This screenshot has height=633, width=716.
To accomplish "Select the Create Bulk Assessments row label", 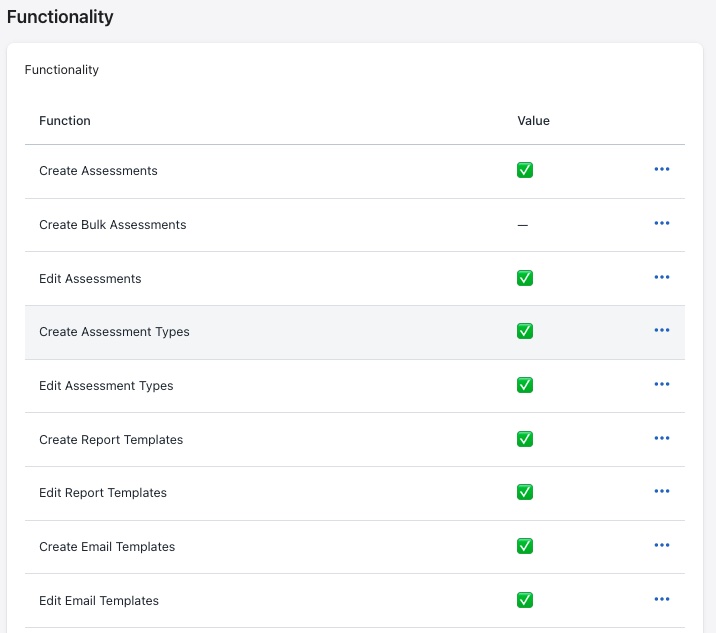I will (112, 225).
